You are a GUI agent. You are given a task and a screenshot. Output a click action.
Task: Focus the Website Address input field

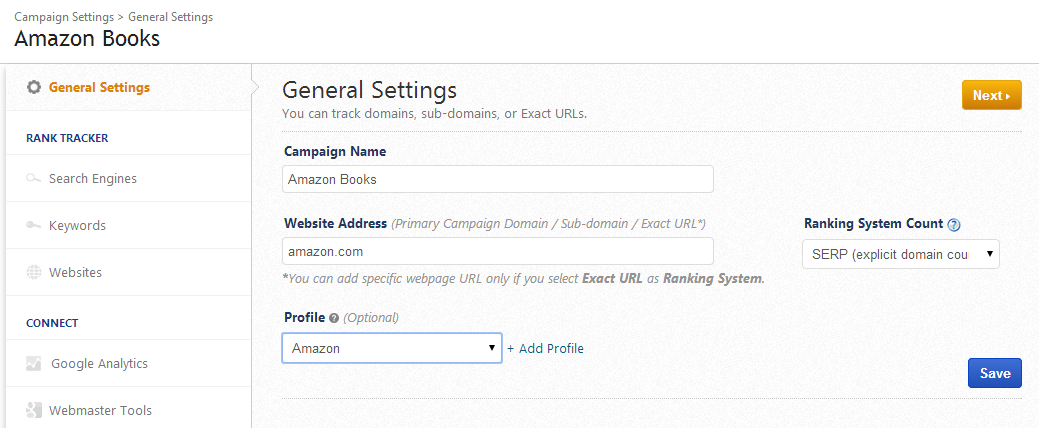pos(498,251)
